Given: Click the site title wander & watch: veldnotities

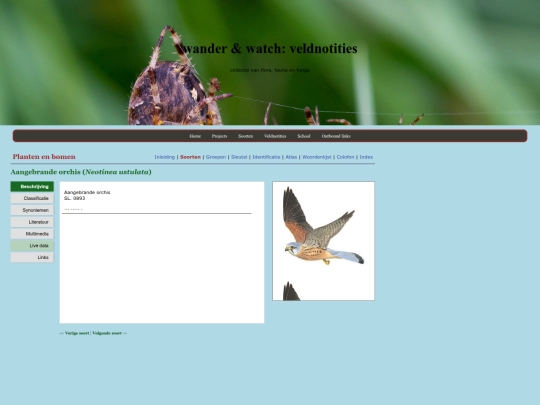Looking at the screenshot, I should click(270, 49).
